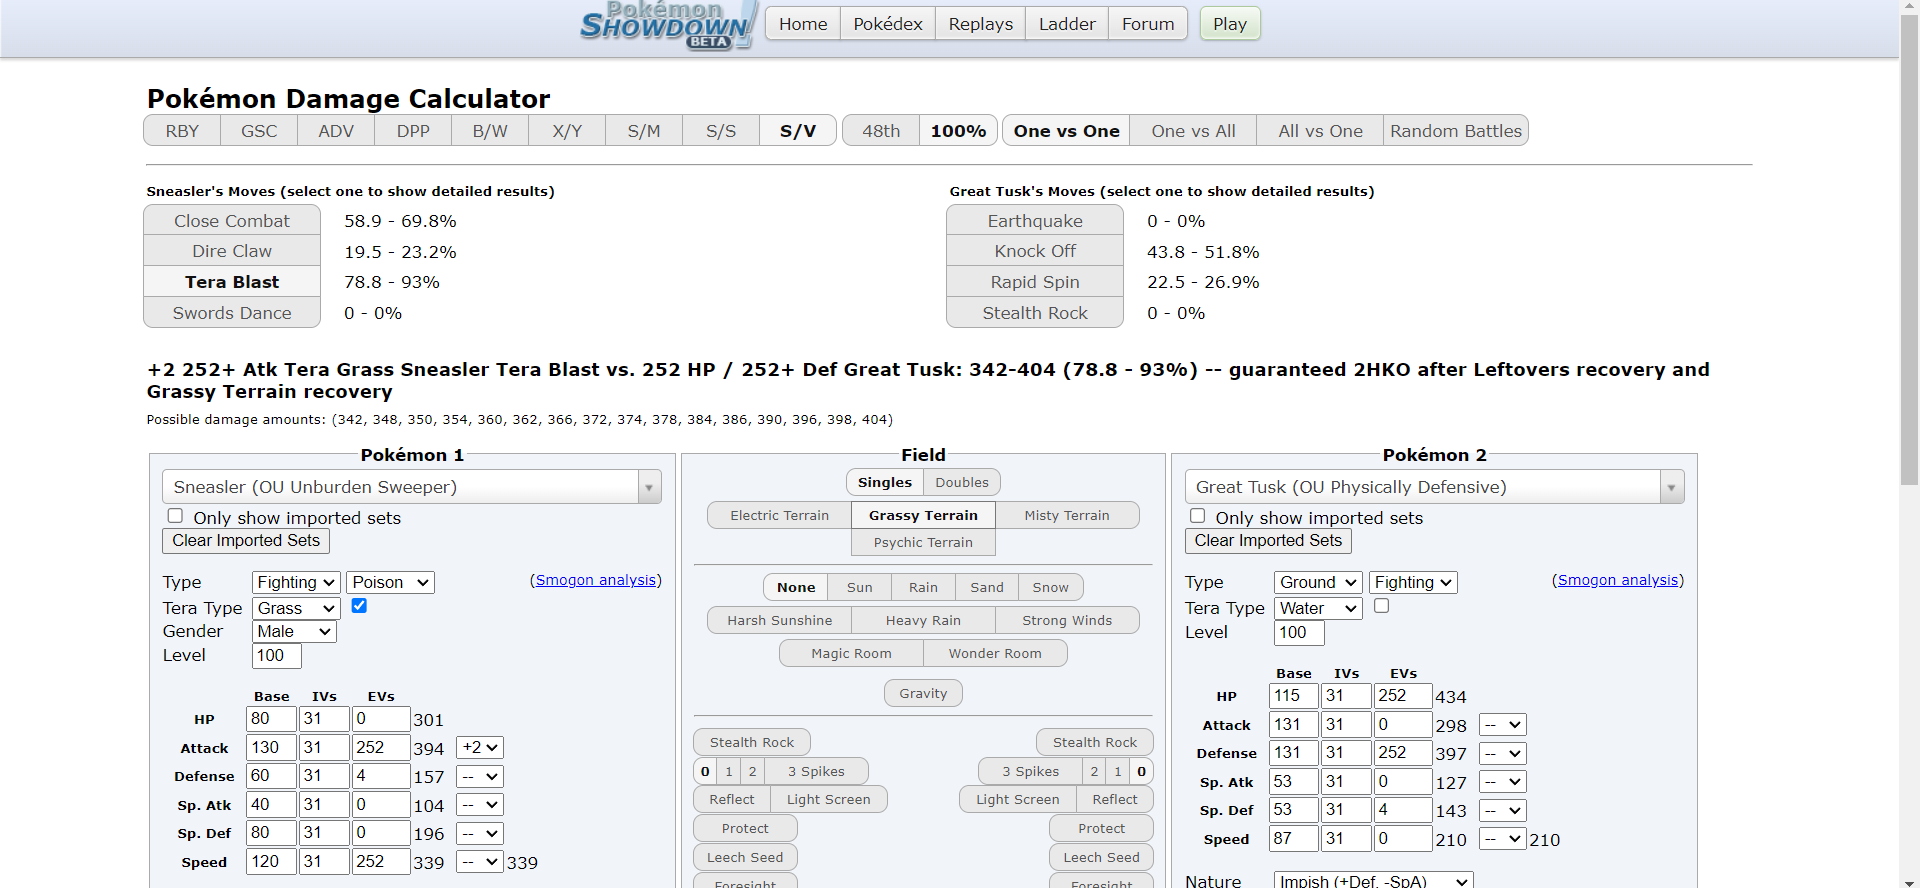Viewport: 1920px width, 888px height.
Task: Select the RBY generation
Action: (x=182, y=131)
